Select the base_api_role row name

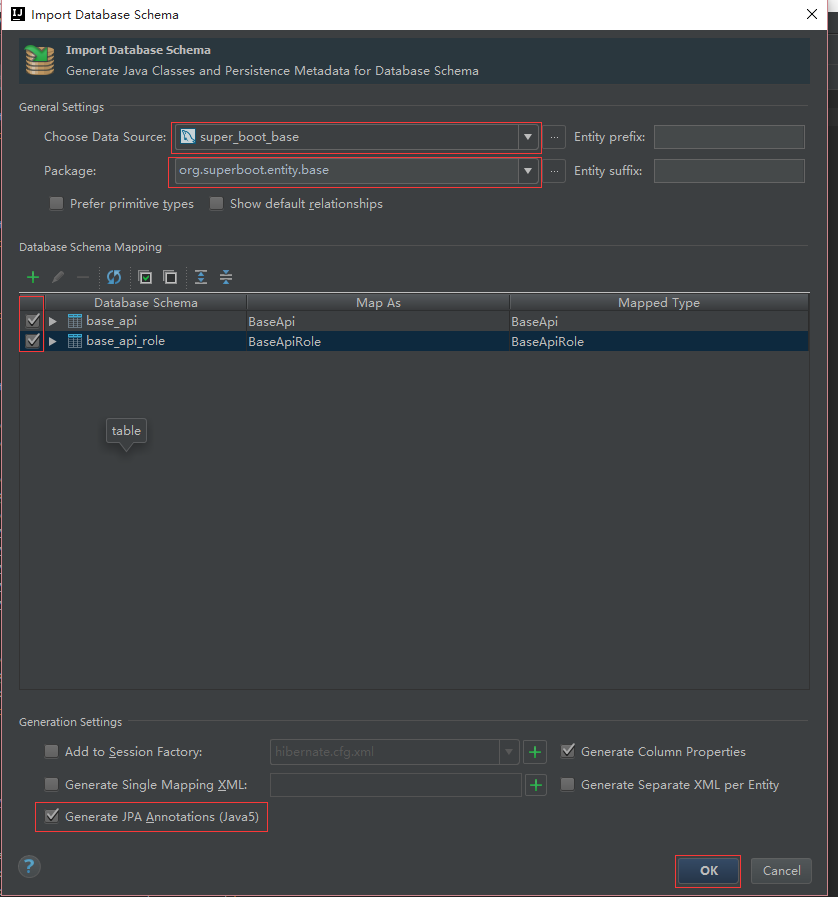[x=125, y=341]
